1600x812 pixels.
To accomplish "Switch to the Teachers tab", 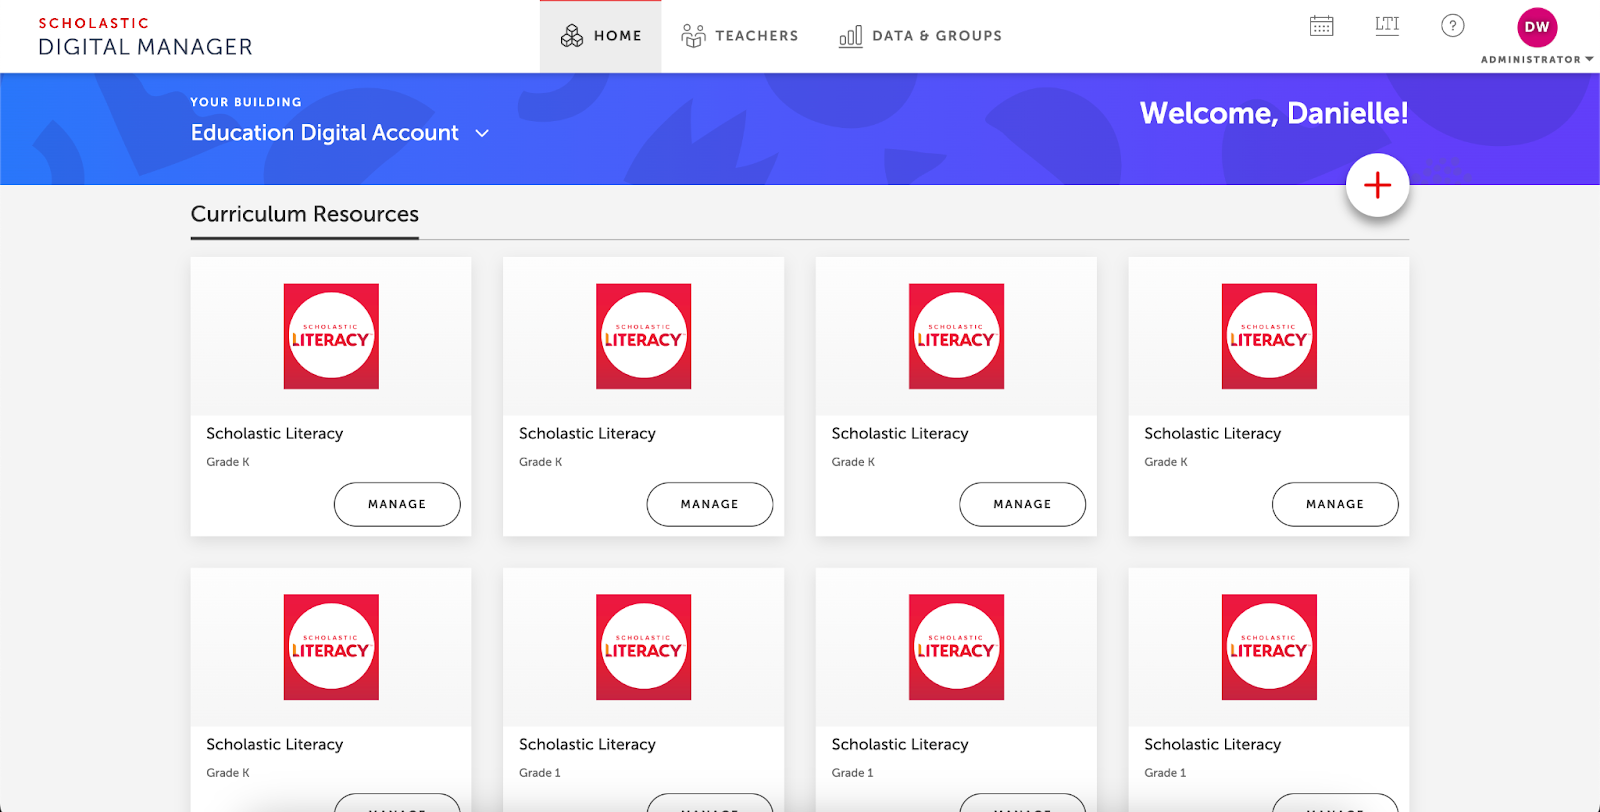I will click(x=739, y=36).
